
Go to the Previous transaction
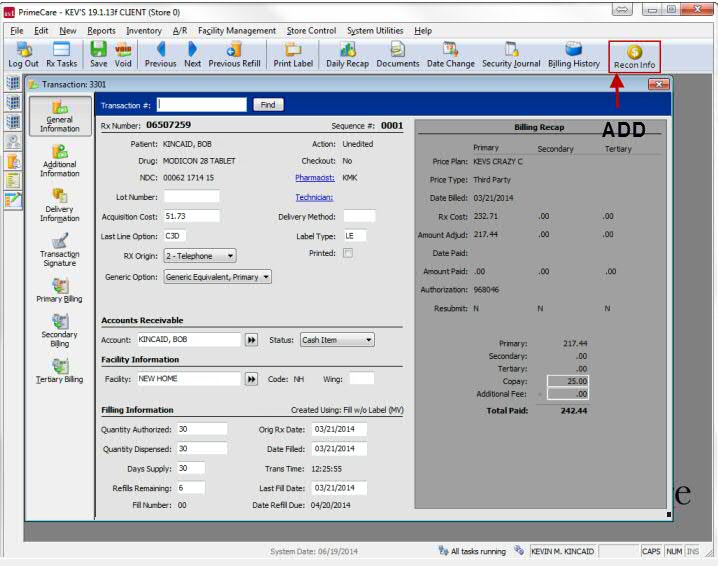click(x=160, y=55)
